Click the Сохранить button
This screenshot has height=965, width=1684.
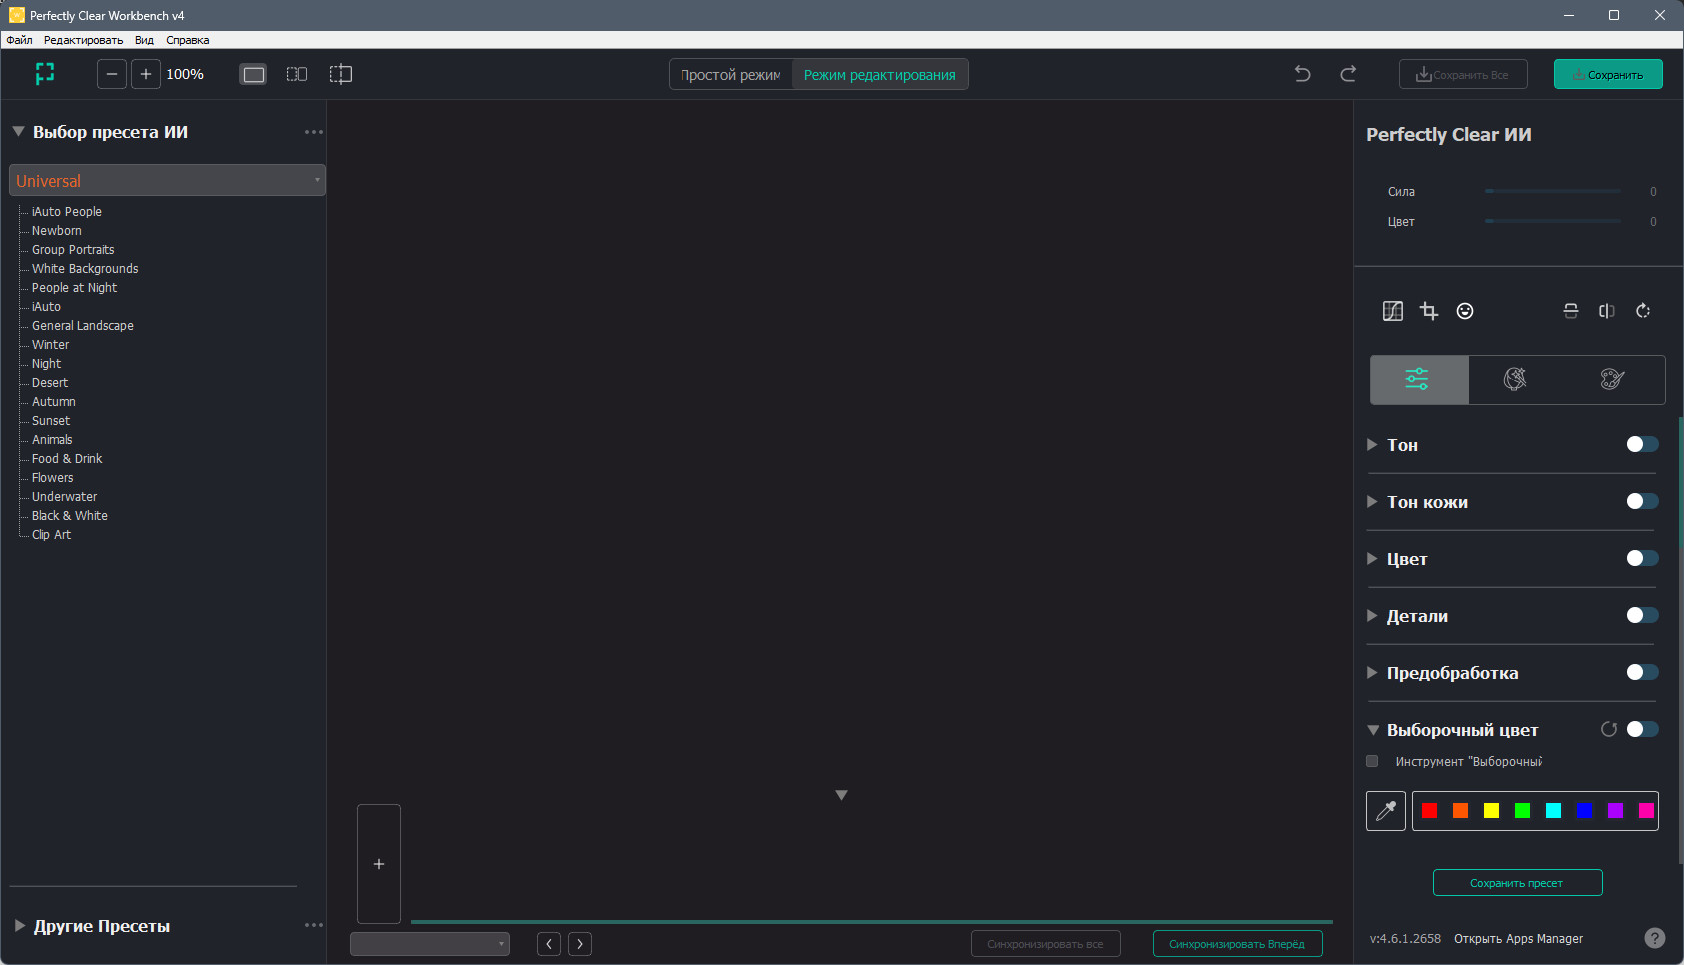tap(1608, 74)
